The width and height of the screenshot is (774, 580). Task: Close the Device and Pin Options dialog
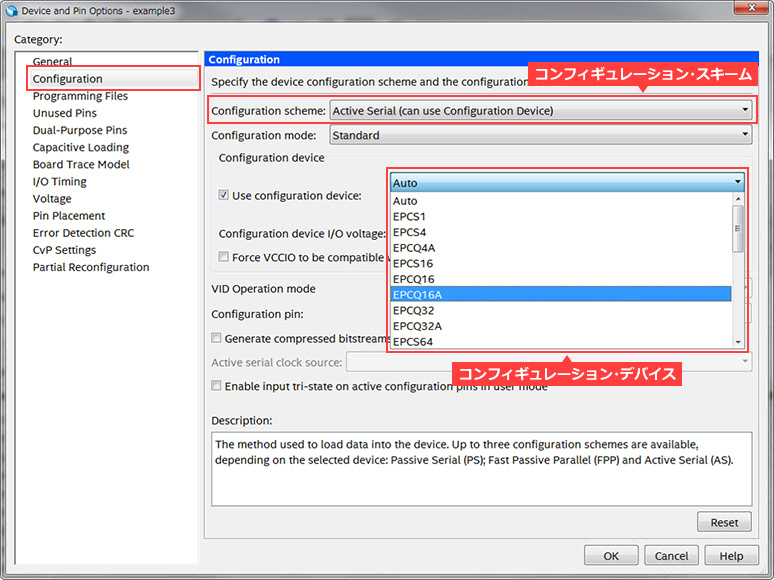(751, 7)
